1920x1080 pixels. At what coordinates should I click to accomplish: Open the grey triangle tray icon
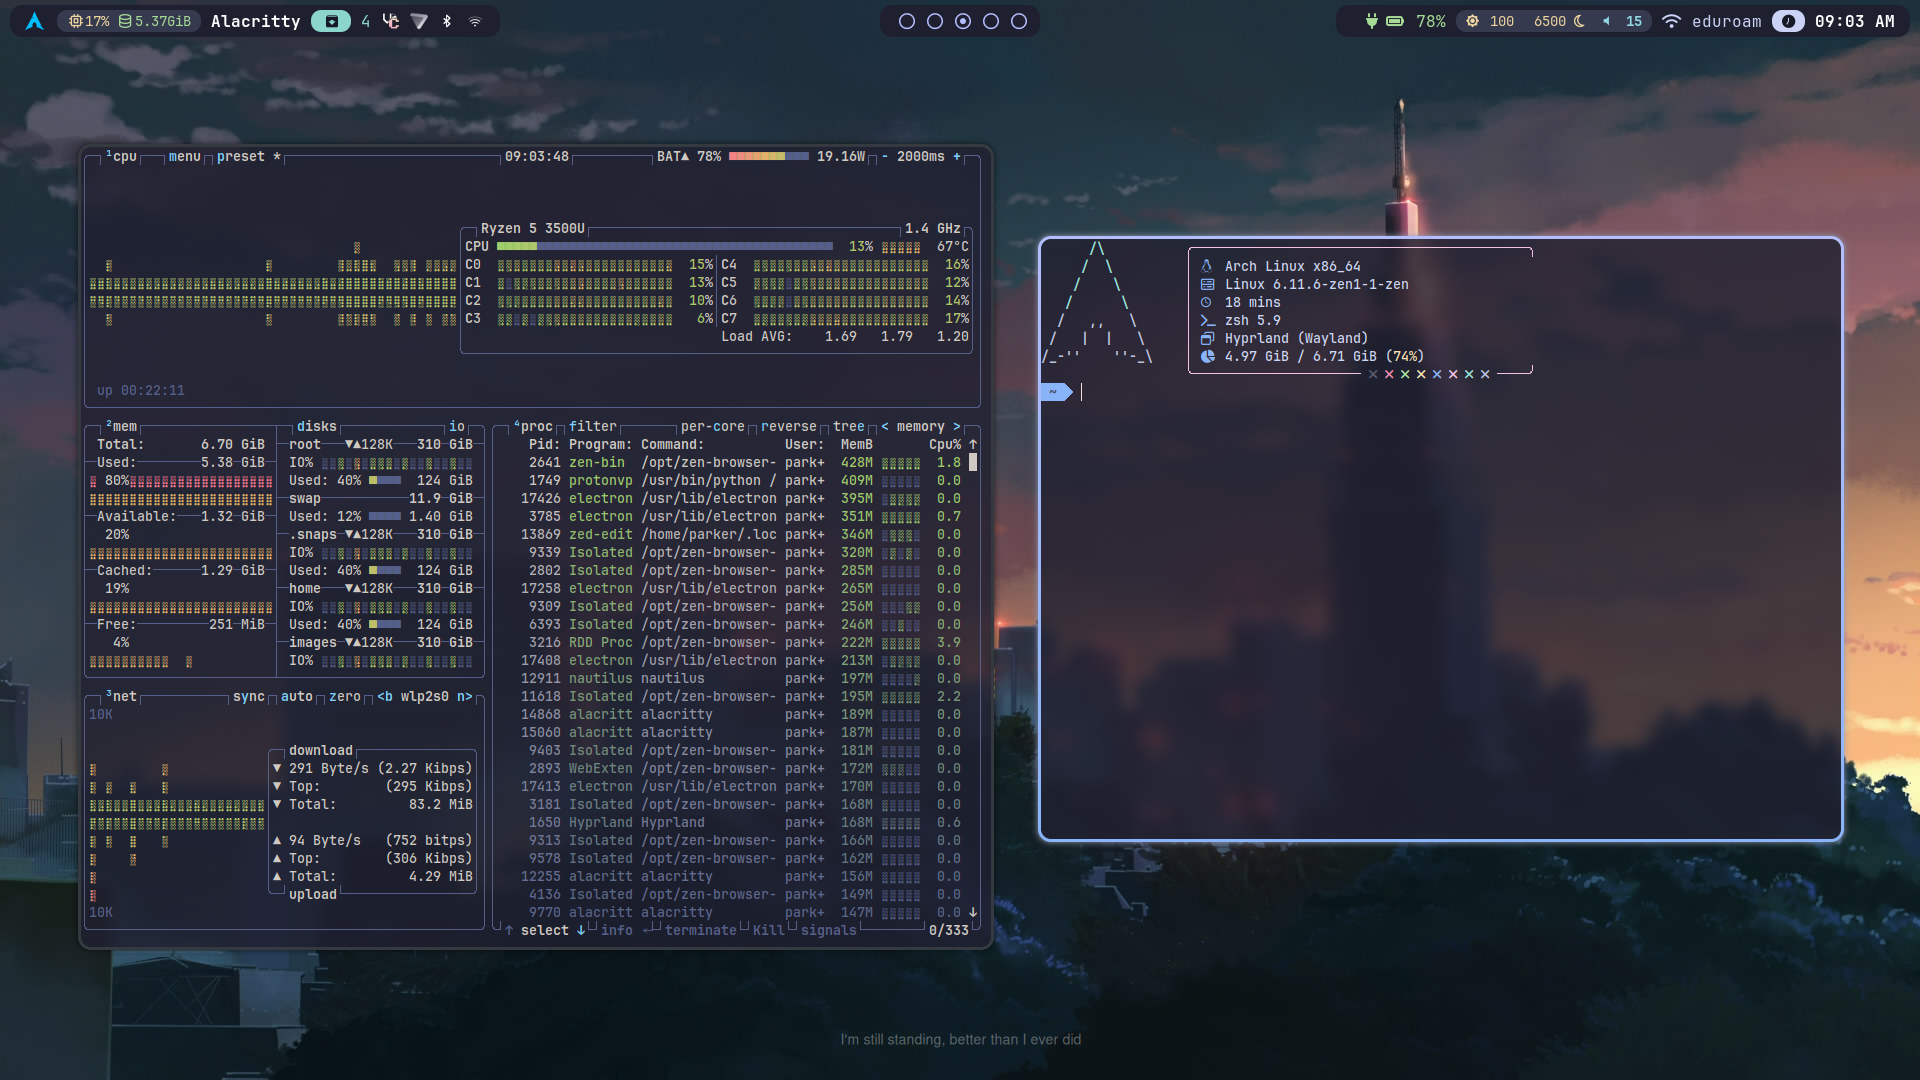tap(419, 21)
